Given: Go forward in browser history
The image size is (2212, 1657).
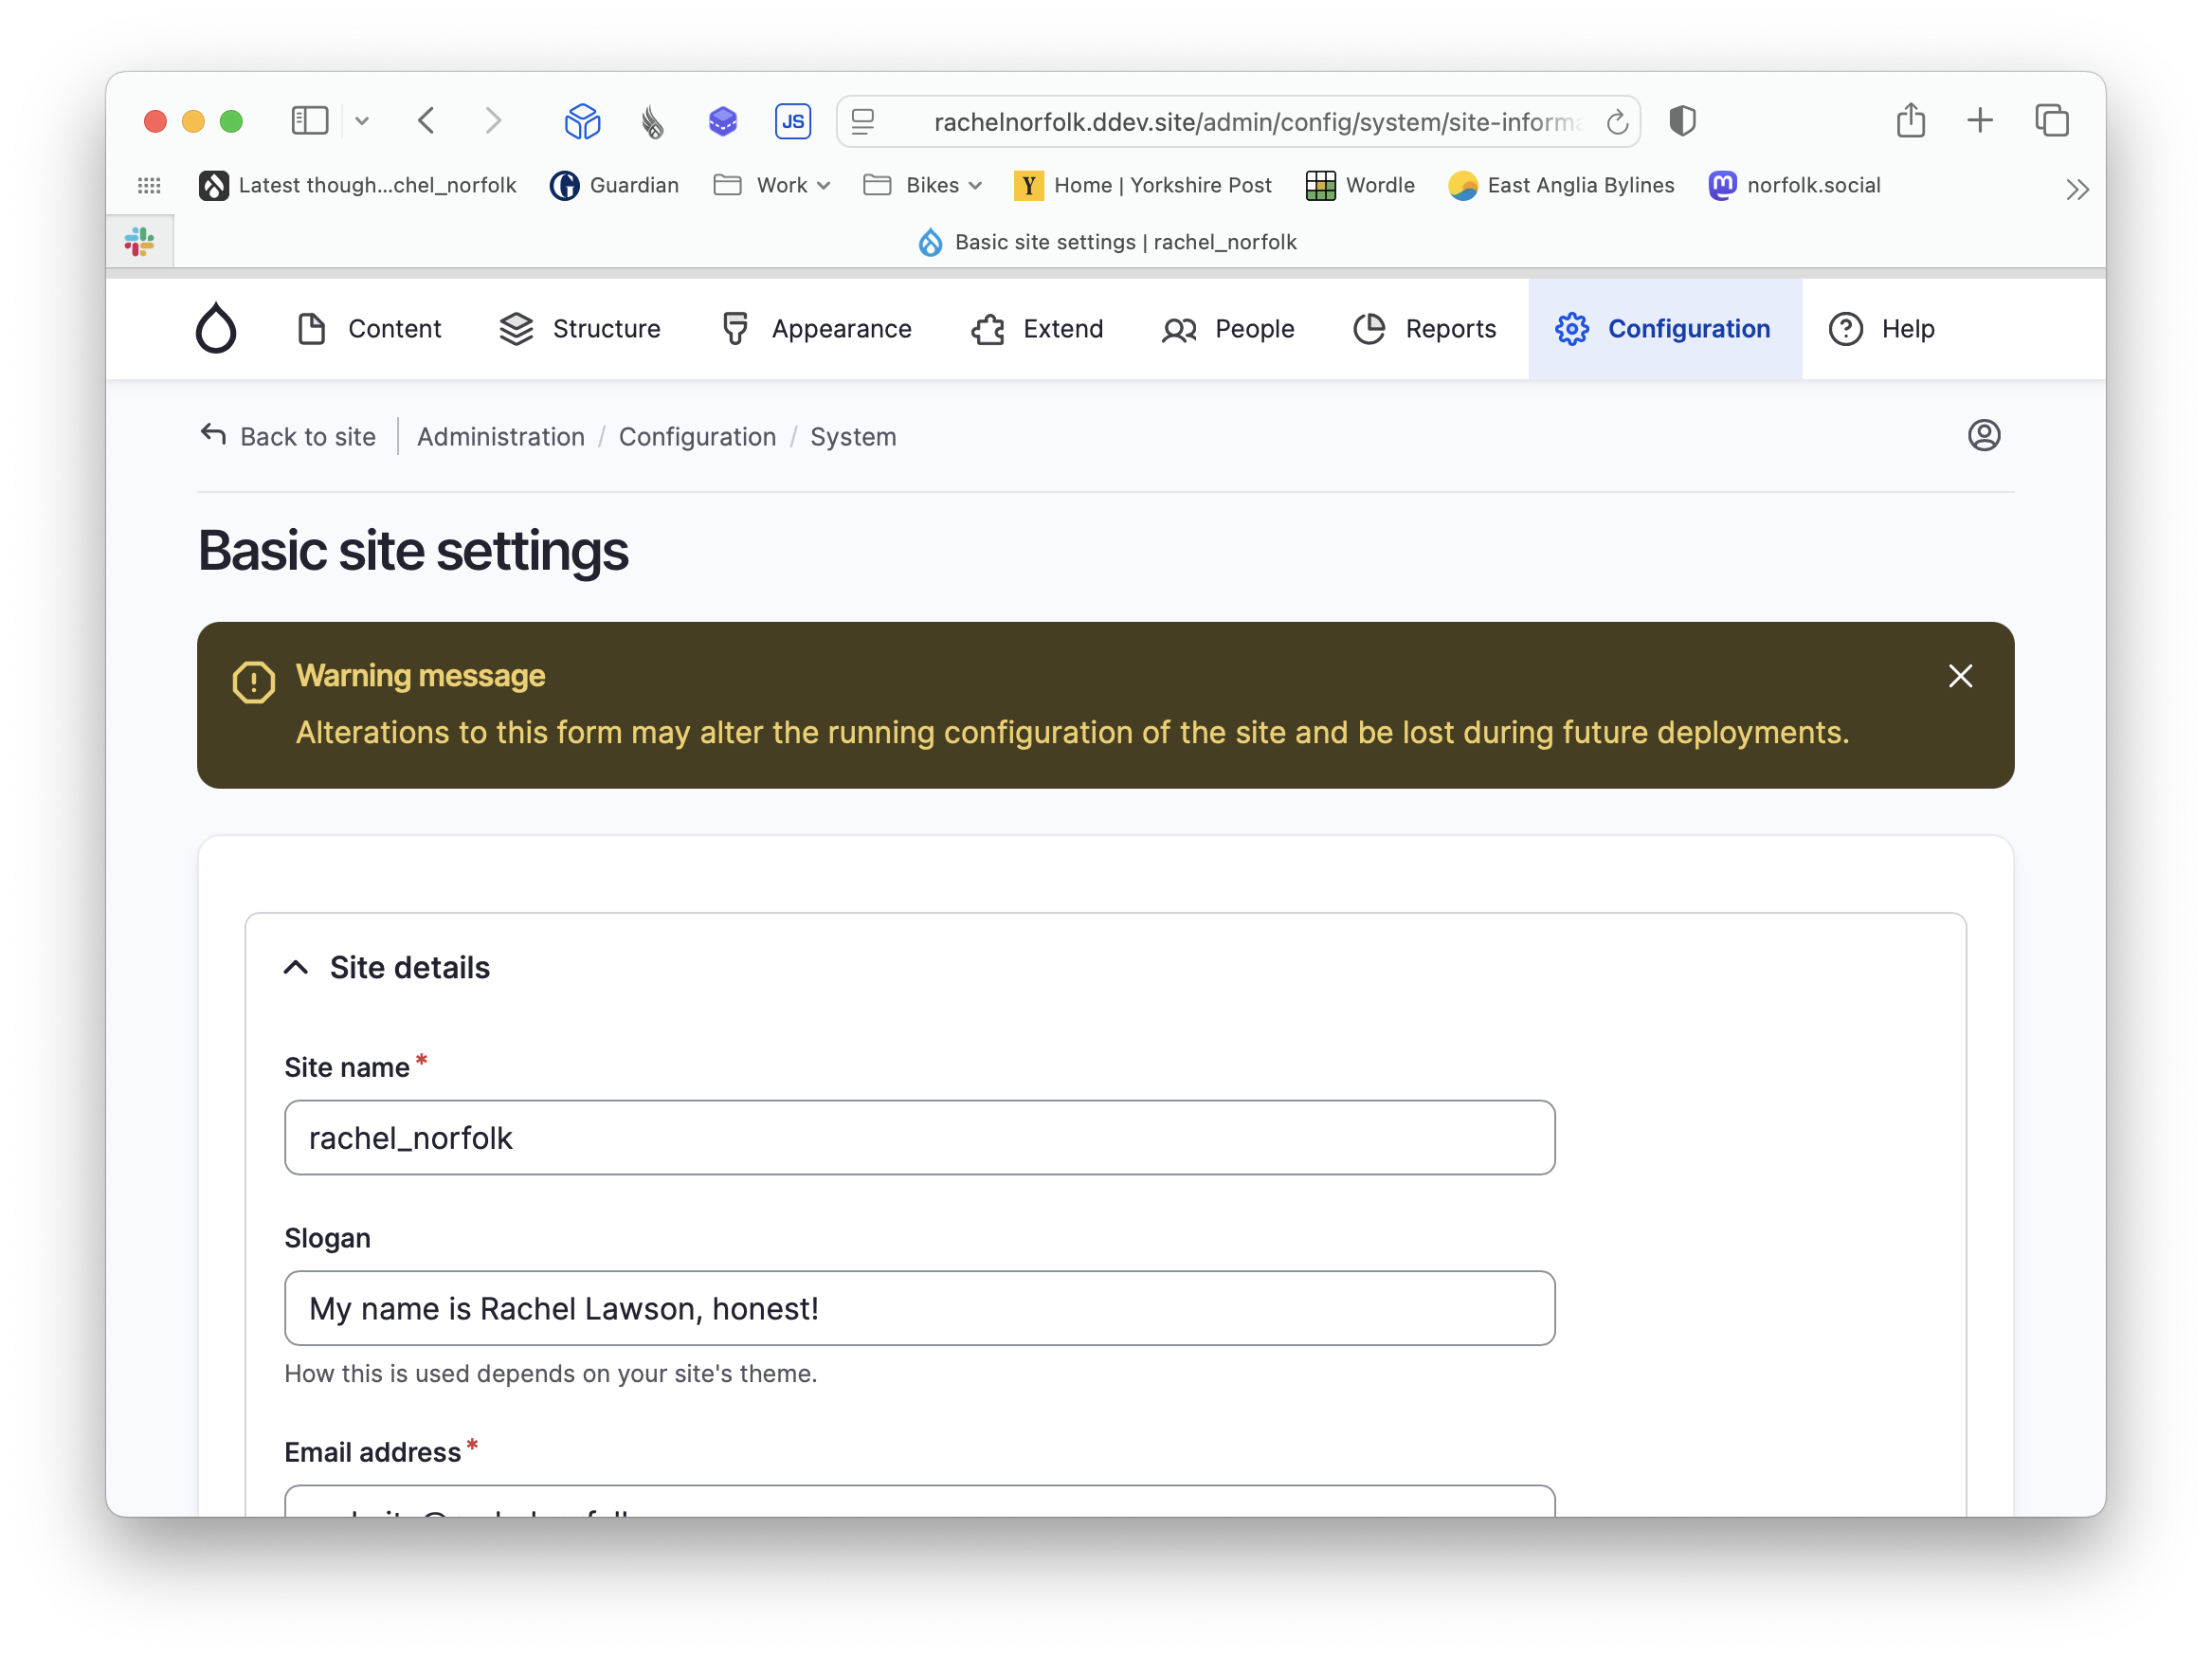Looking at the screenshot, I should 493,121.
